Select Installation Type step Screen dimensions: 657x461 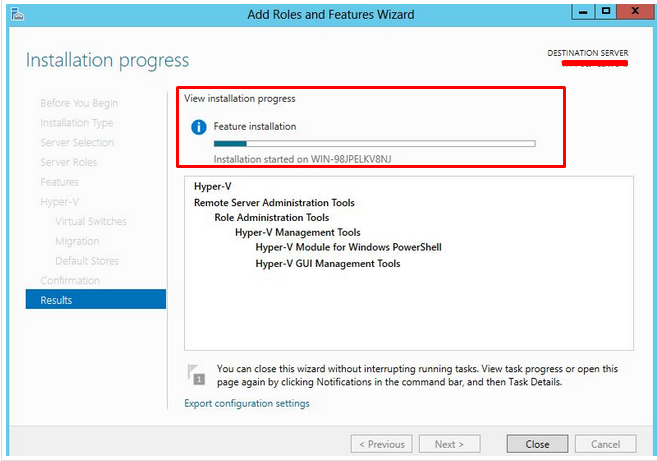[x=77, y=123]
